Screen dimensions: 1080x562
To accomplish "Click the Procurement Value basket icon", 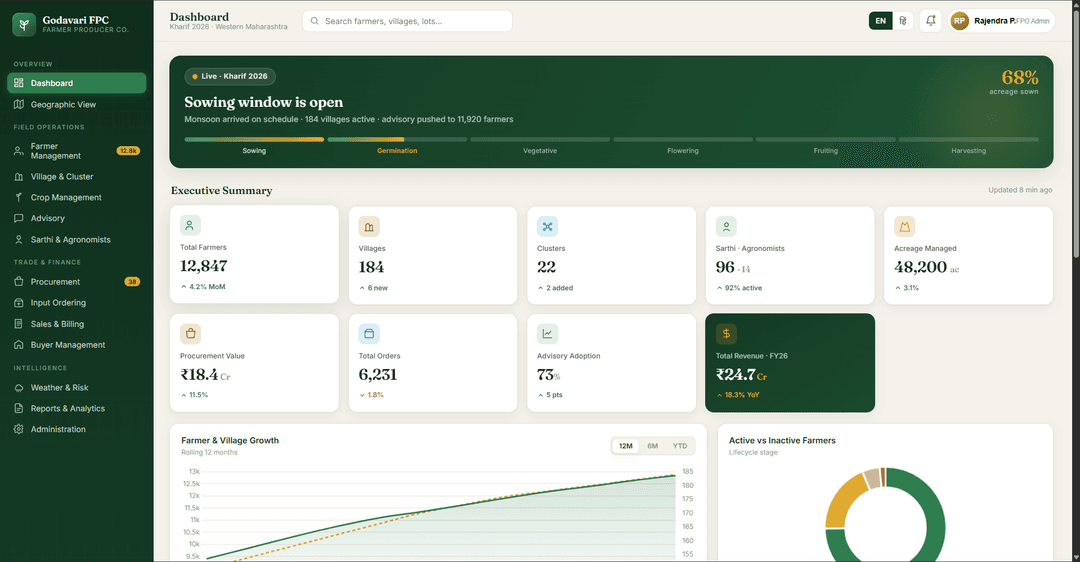I will tap(190, 333).
